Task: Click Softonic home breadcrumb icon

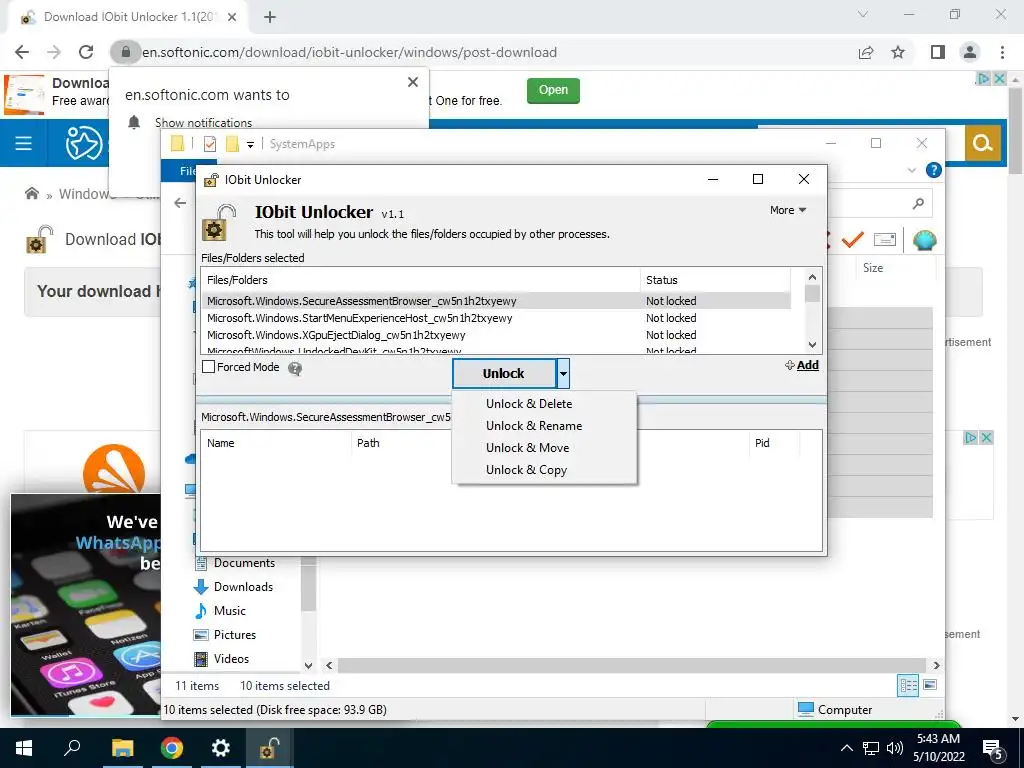Action: (32, 193)
